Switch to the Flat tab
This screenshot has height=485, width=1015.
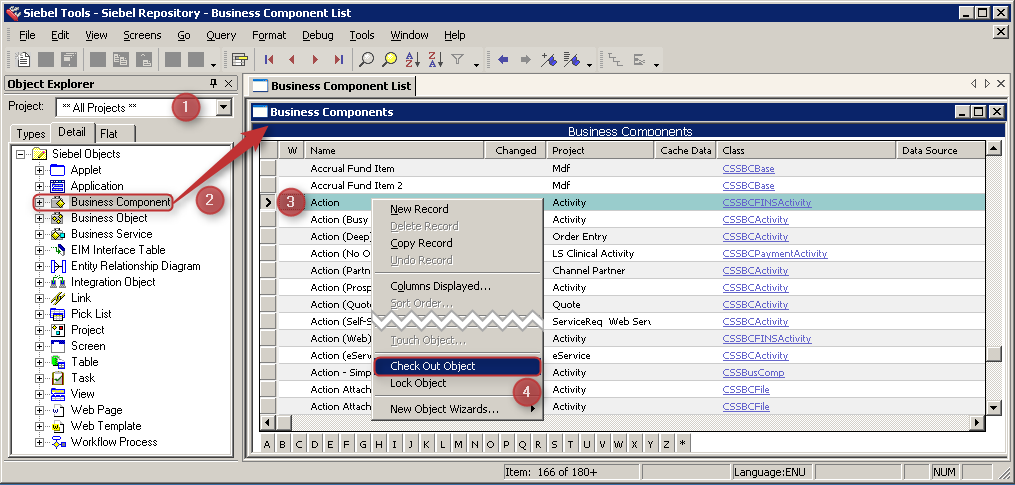coord(109,134)
